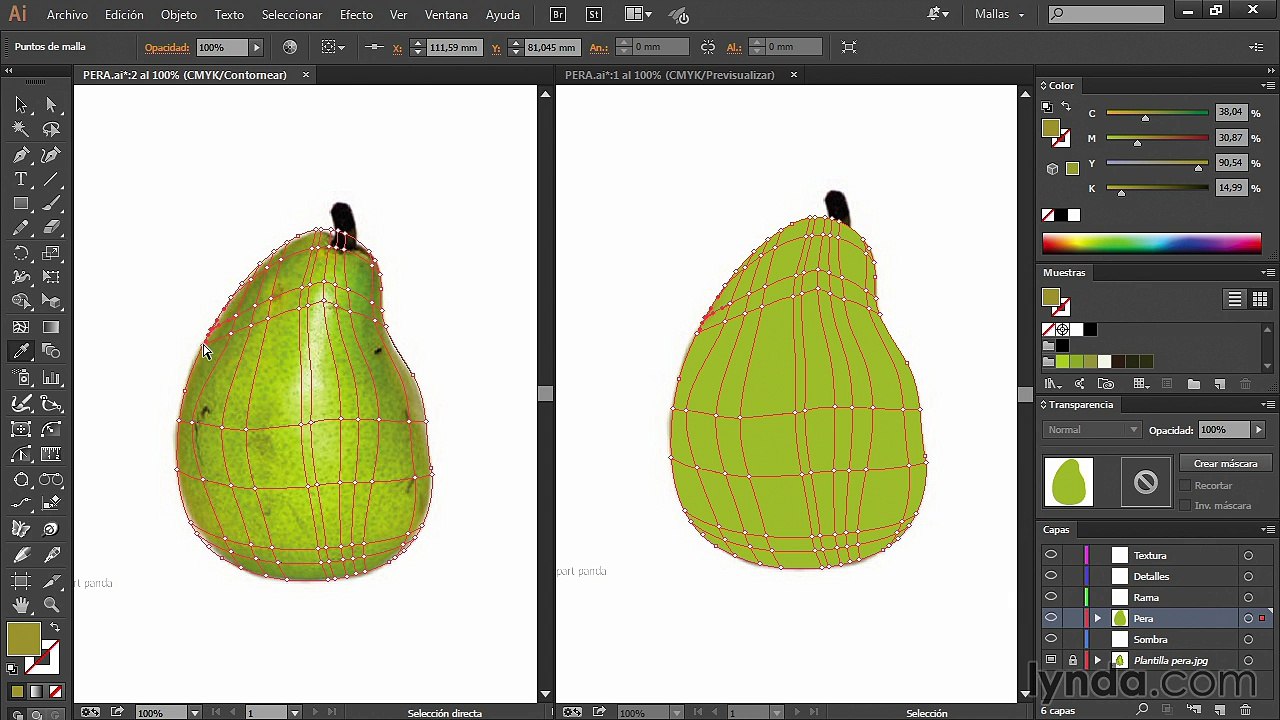The height and width of the screenshot is (720, 1280).
Task: Open the Edición menu
Action: click(x=124, y=15)
